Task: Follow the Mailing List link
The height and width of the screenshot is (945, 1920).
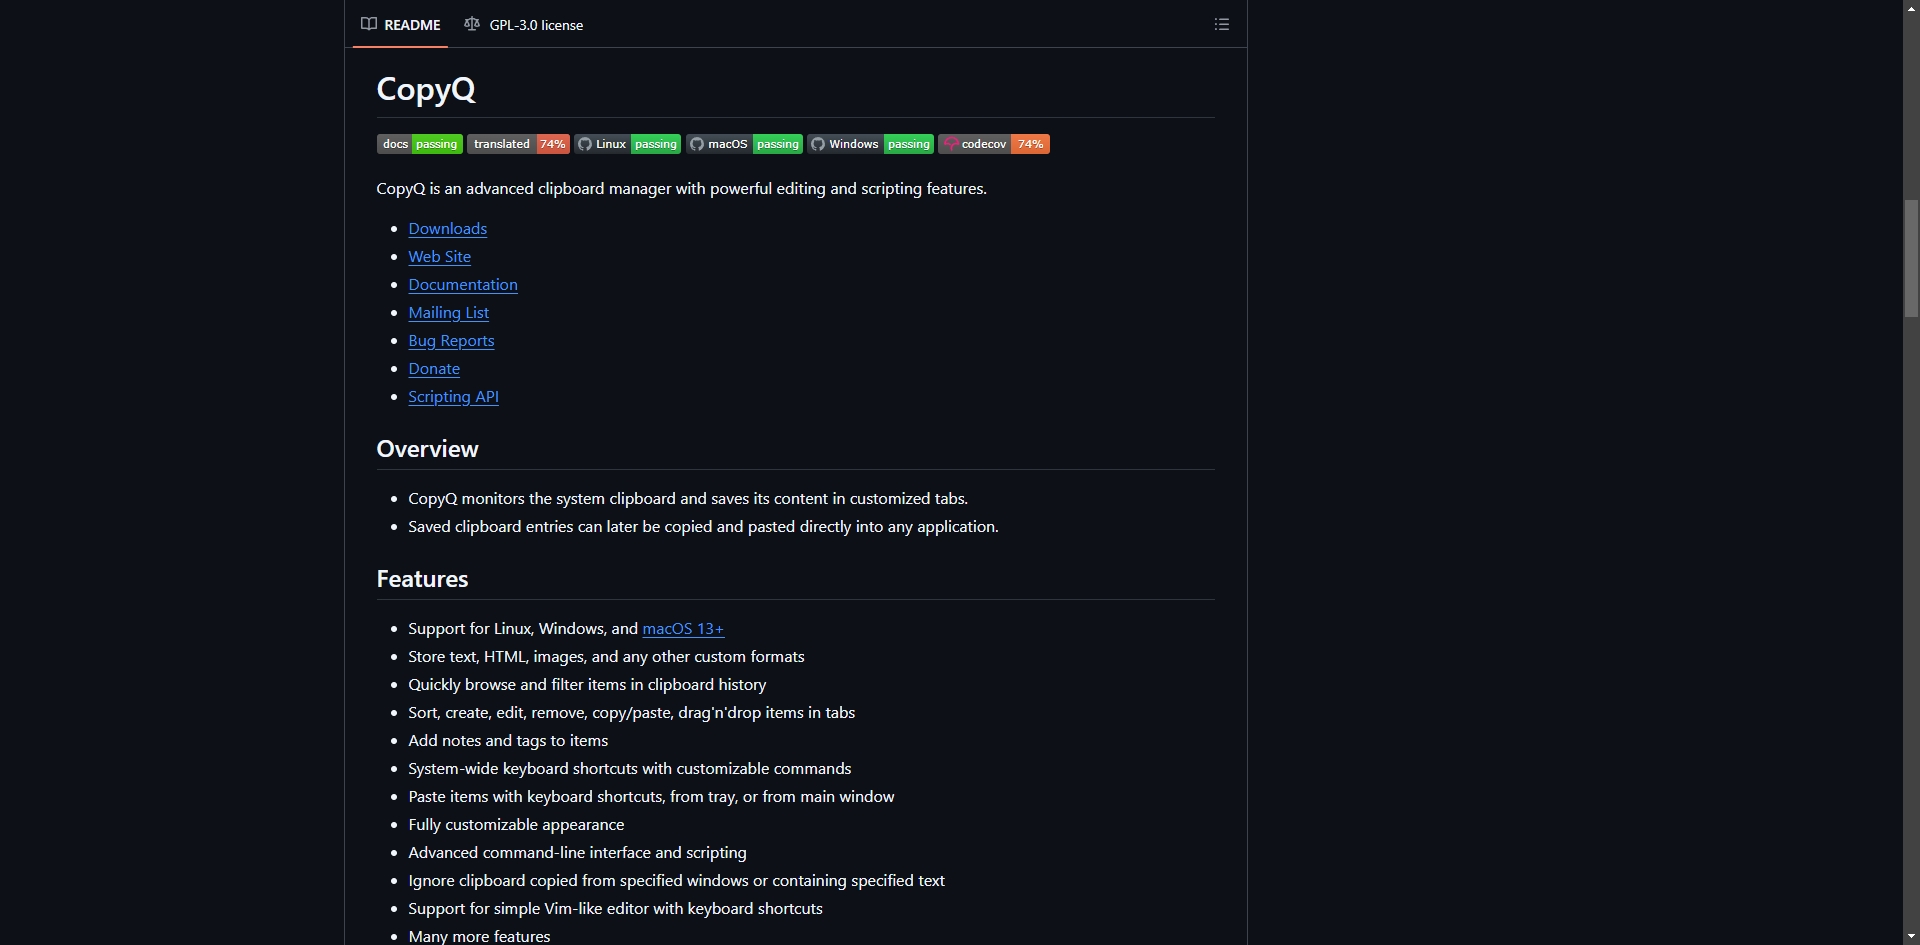Action: point(448,313)
